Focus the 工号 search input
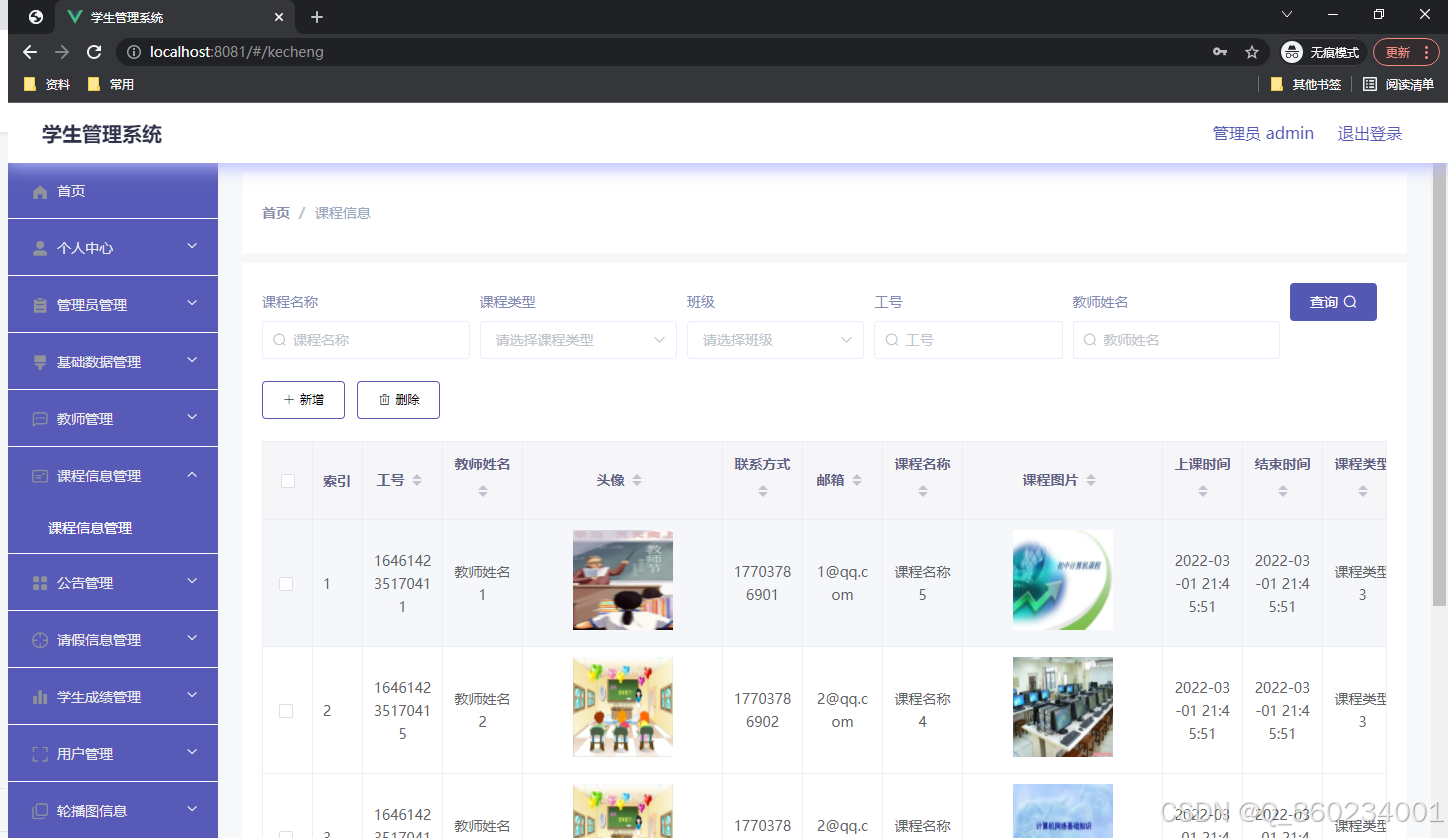Screen dimensions: 1448x838 coord(968,340)
